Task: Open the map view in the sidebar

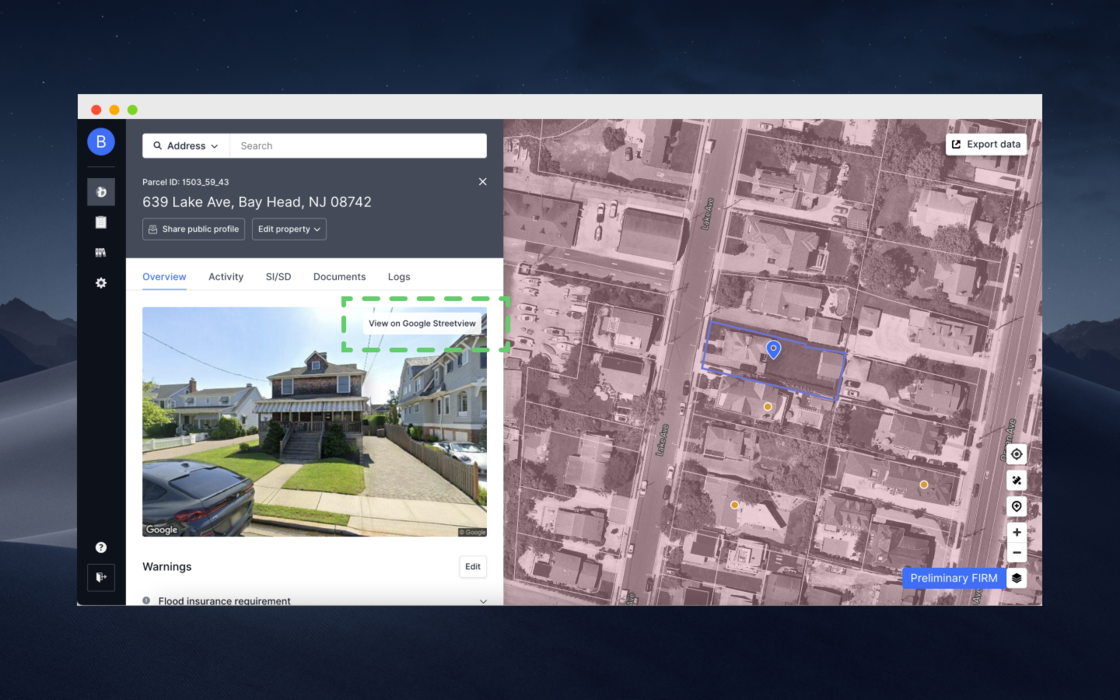Action: 101,192
